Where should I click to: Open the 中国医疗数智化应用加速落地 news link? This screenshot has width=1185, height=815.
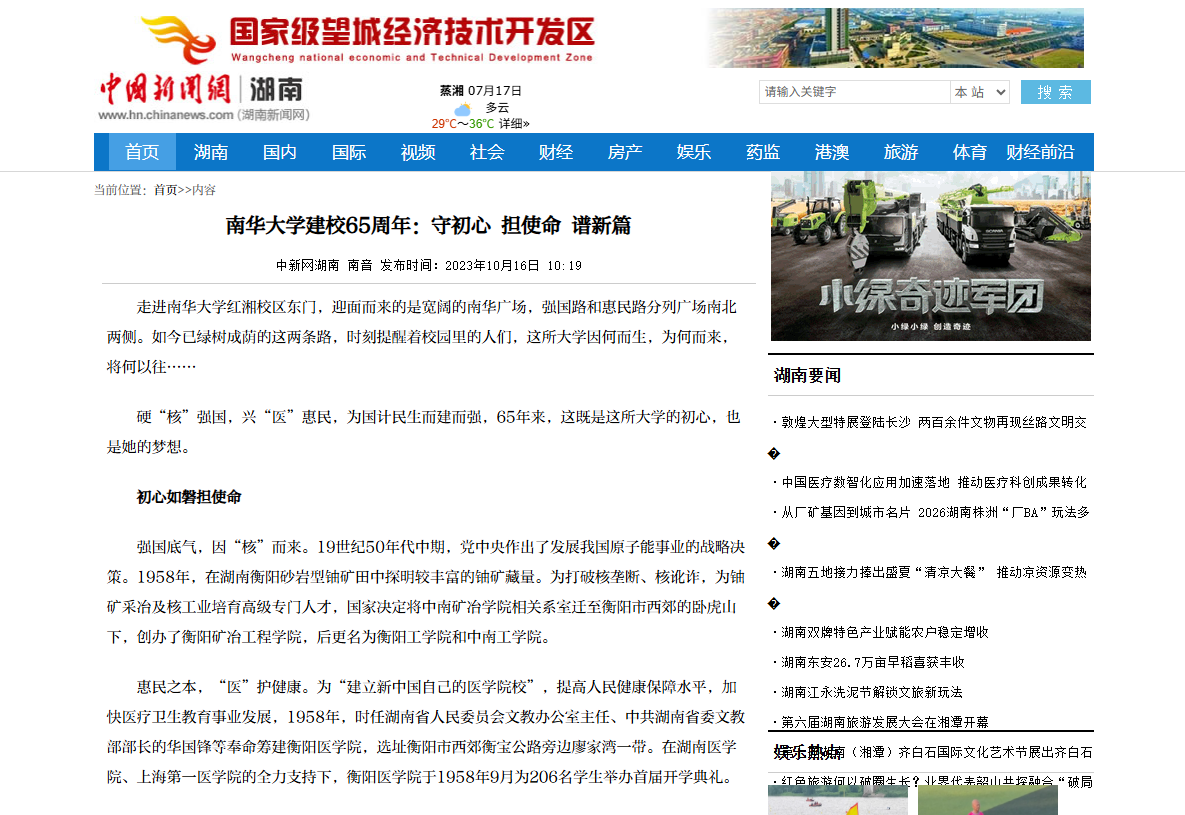click(x=934, y=482)
